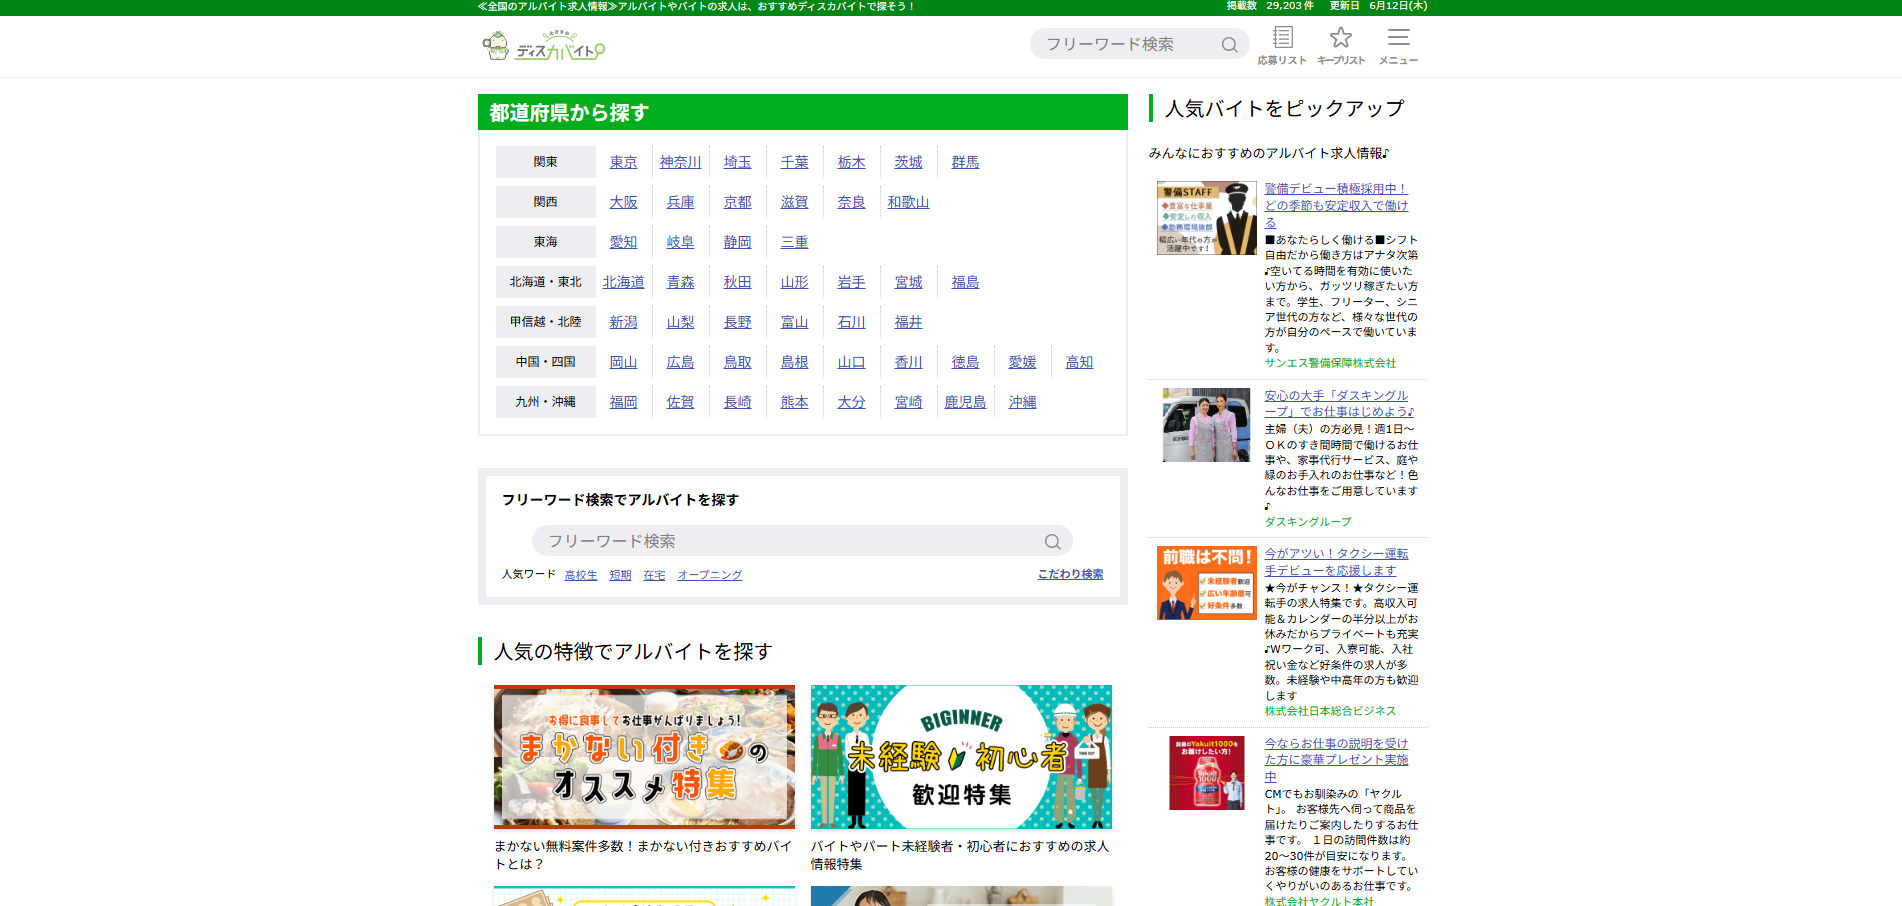Open the こだわり検索 link
Image resolution: width=1902 pixels, height=906 pixels.
tap(1069, 575)
